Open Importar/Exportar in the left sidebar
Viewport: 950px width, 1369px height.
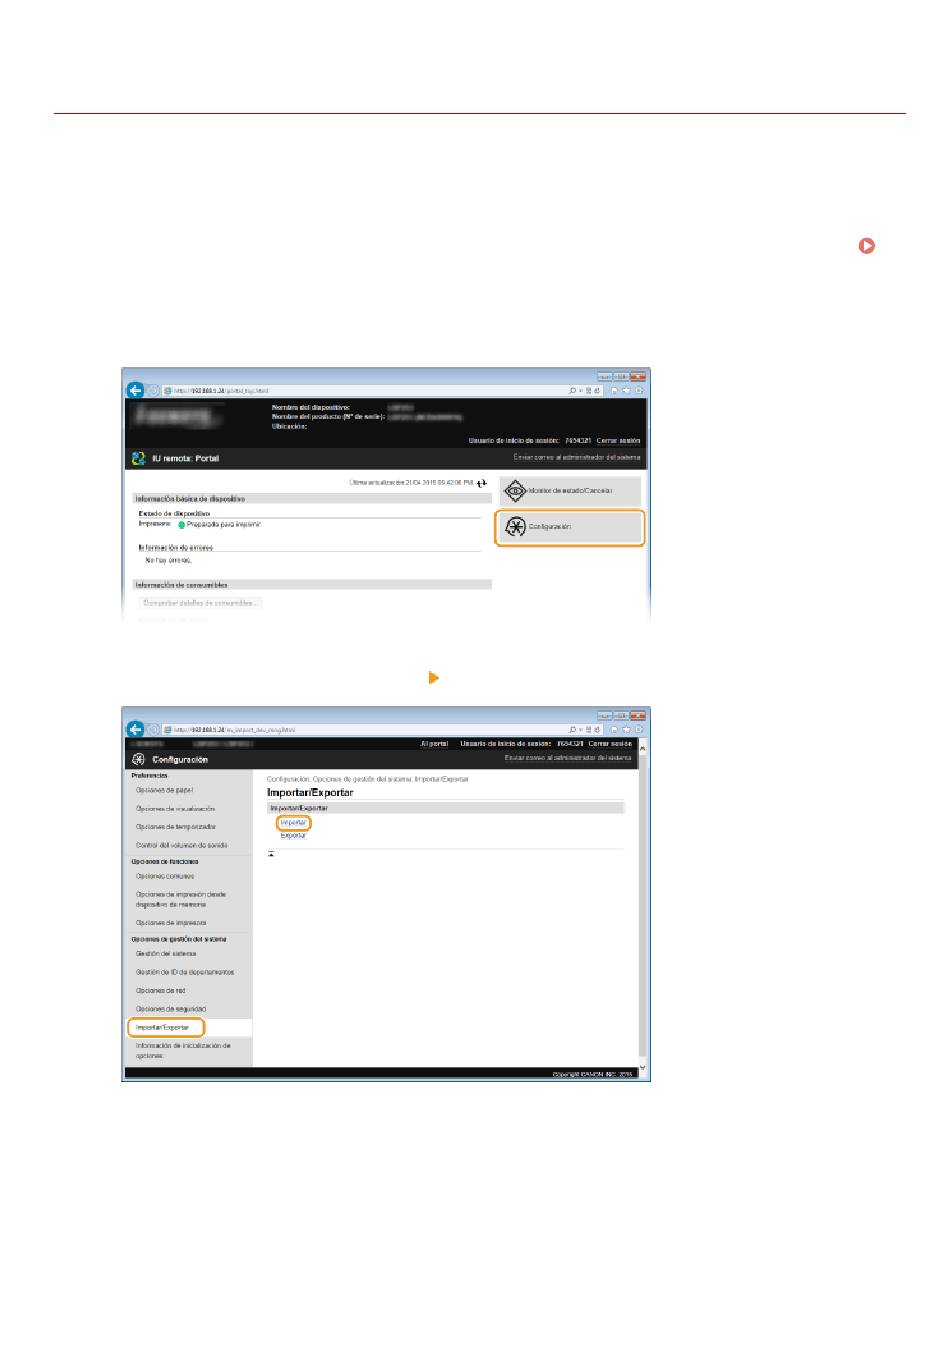coord(163,1027)
